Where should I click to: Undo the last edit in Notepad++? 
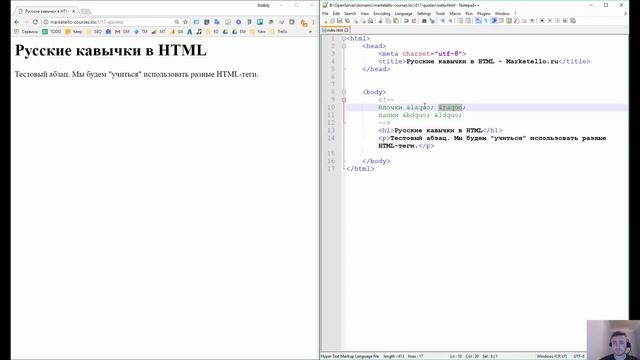[x=406, y=21]
